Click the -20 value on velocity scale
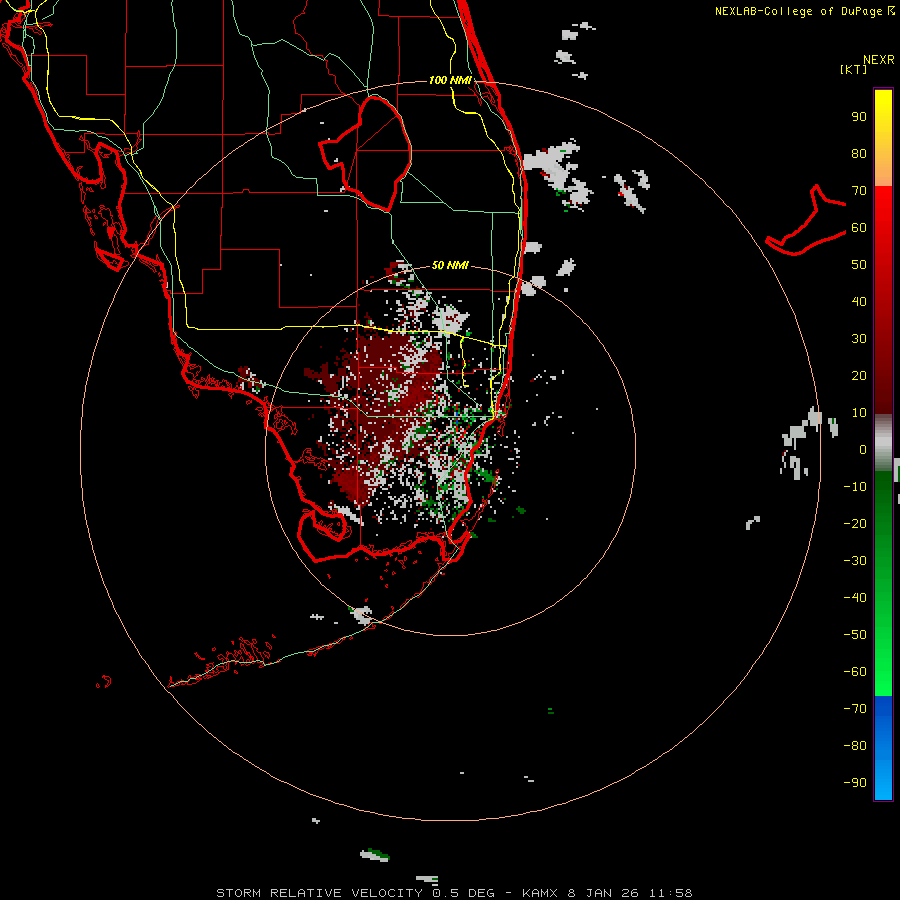The image size is (900, 900). coord(855,523)
